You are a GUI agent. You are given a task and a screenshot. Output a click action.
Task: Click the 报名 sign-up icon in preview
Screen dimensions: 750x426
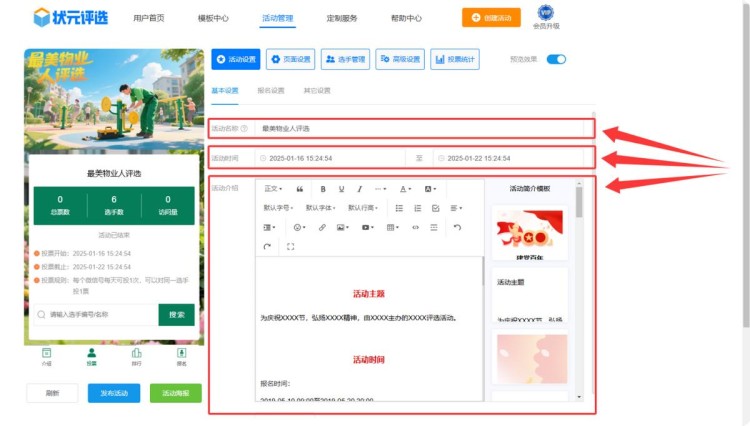[x=181, y=355]
